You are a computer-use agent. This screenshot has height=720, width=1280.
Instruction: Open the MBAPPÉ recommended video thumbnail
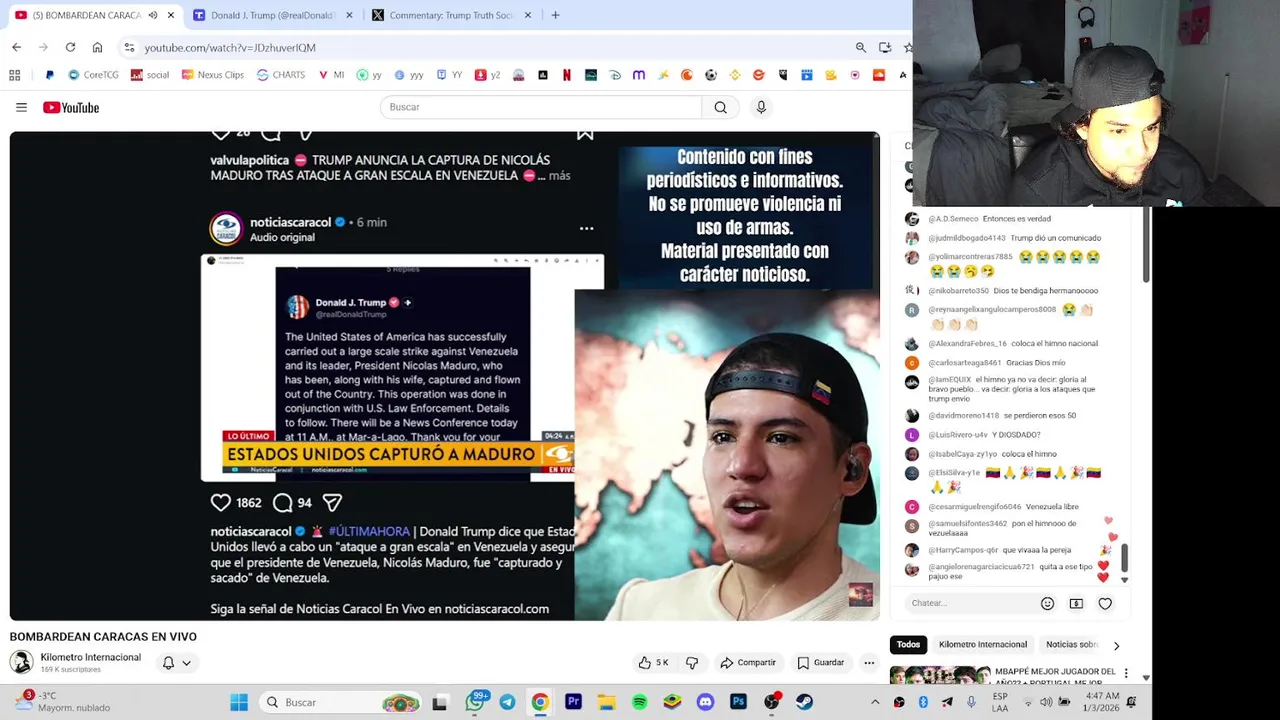[x=940, y=676]
